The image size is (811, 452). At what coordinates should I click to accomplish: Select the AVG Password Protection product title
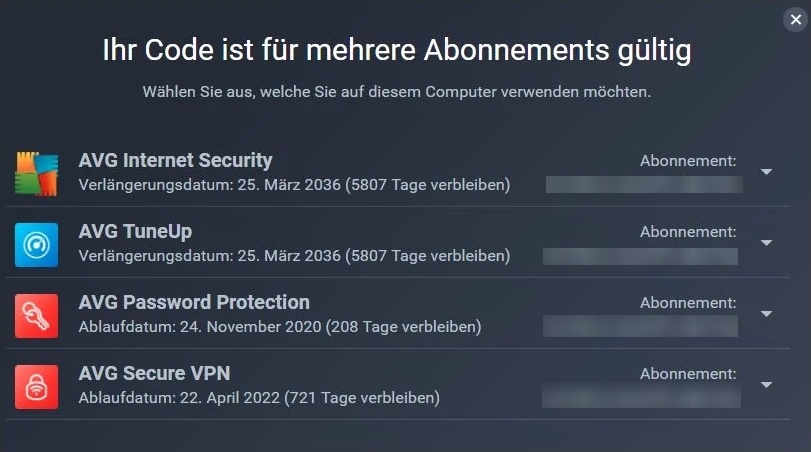click(194, 302)
